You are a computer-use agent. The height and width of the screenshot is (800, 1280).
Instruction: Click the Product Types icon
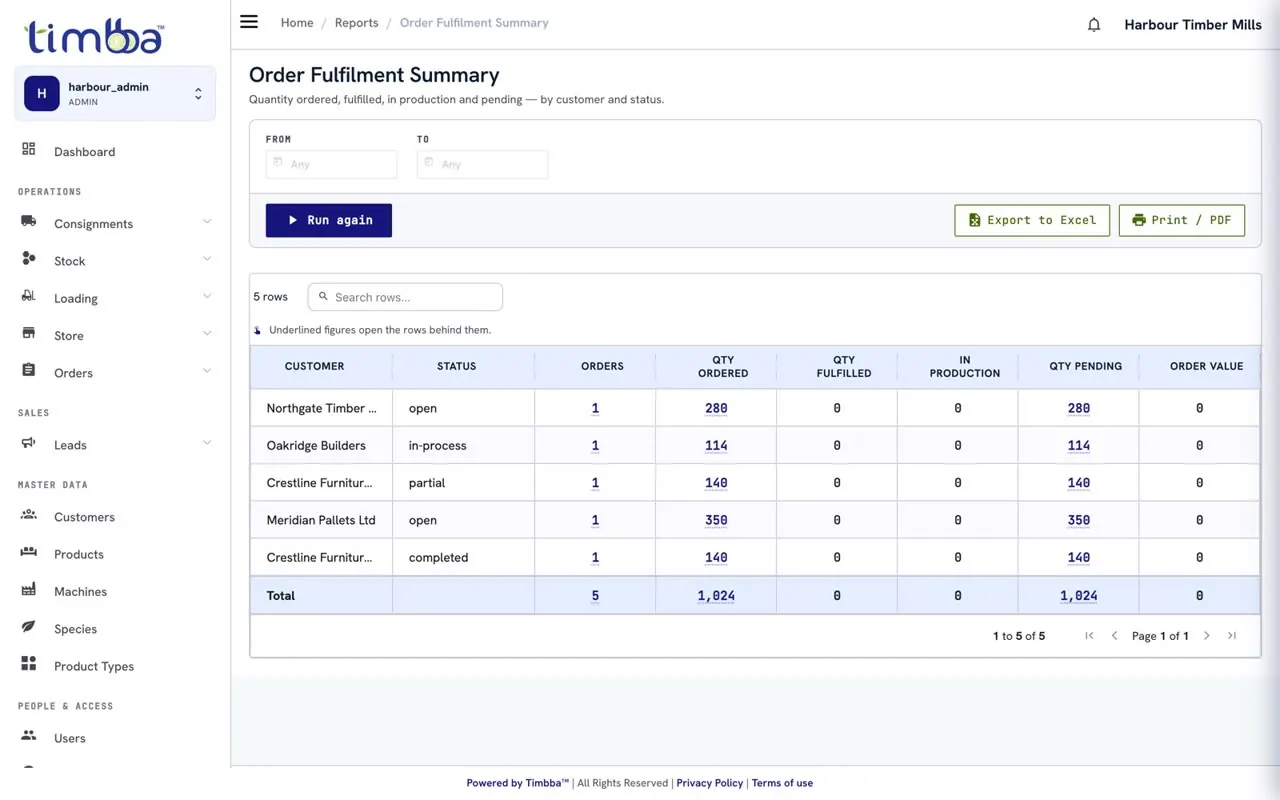click(x=29, y=664)
